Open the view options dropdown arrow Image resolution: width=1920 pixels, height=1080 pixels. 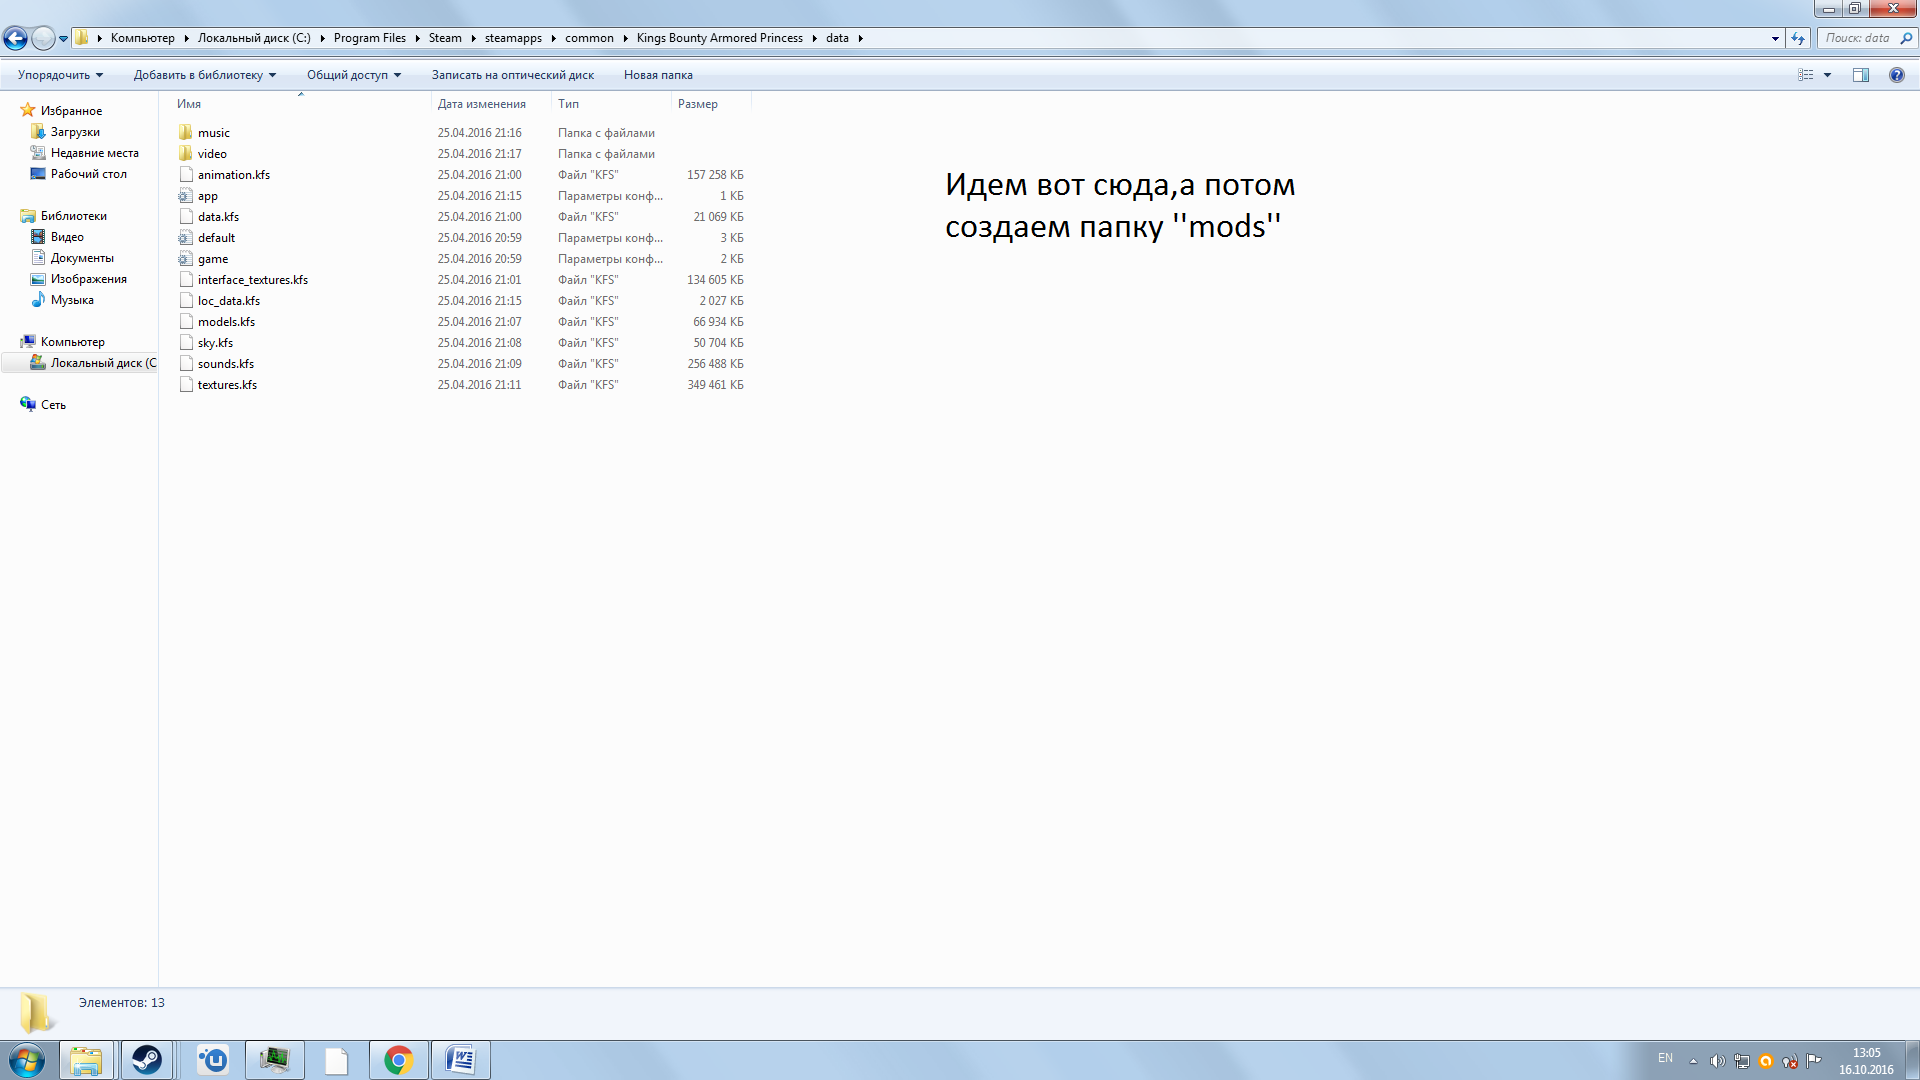[1827, 75]
